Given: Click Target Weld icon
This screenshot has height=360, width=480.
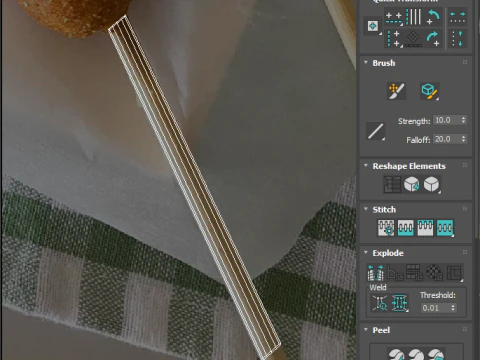Looking at the screenshot, I should coord(379,303).
